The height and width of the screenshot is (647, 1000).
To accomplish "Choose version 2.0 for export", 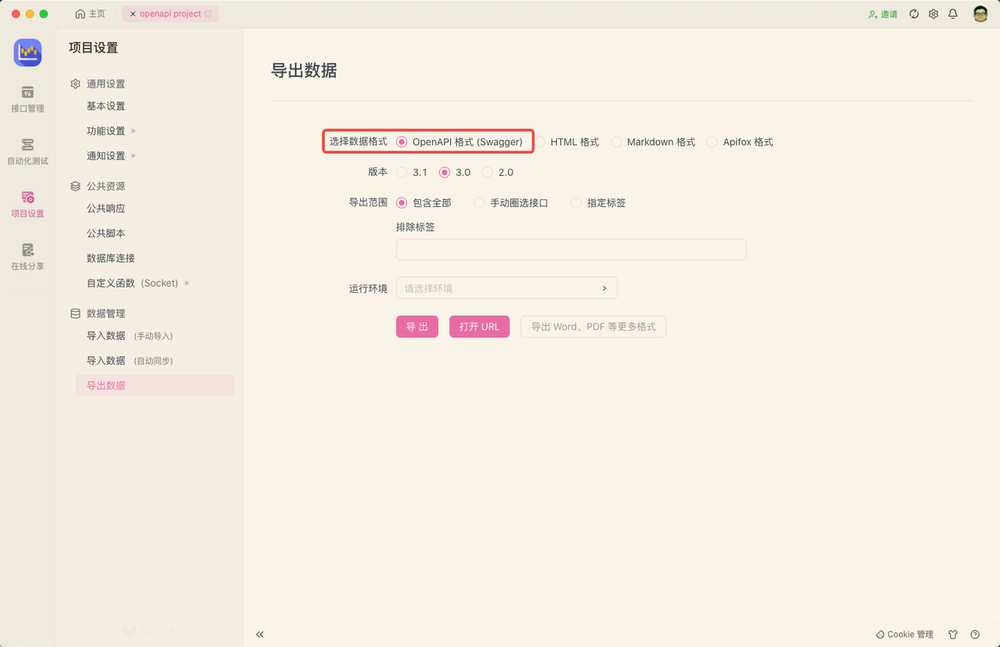I will click(x=496, y=172).
